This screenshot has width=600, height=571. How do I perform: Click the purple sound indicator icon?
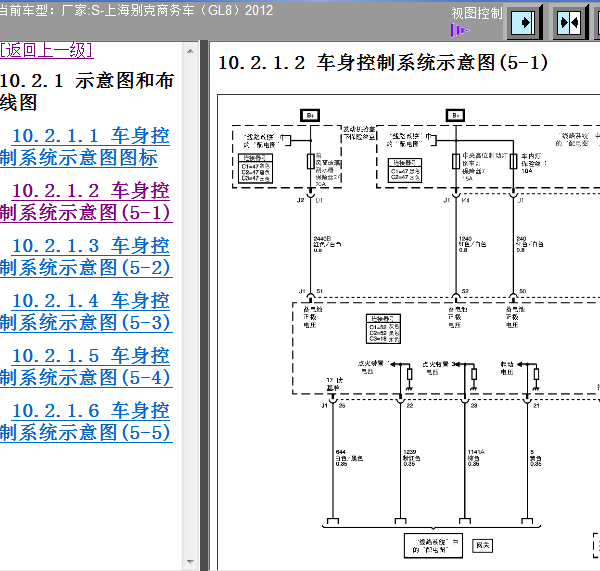[460, 30]
